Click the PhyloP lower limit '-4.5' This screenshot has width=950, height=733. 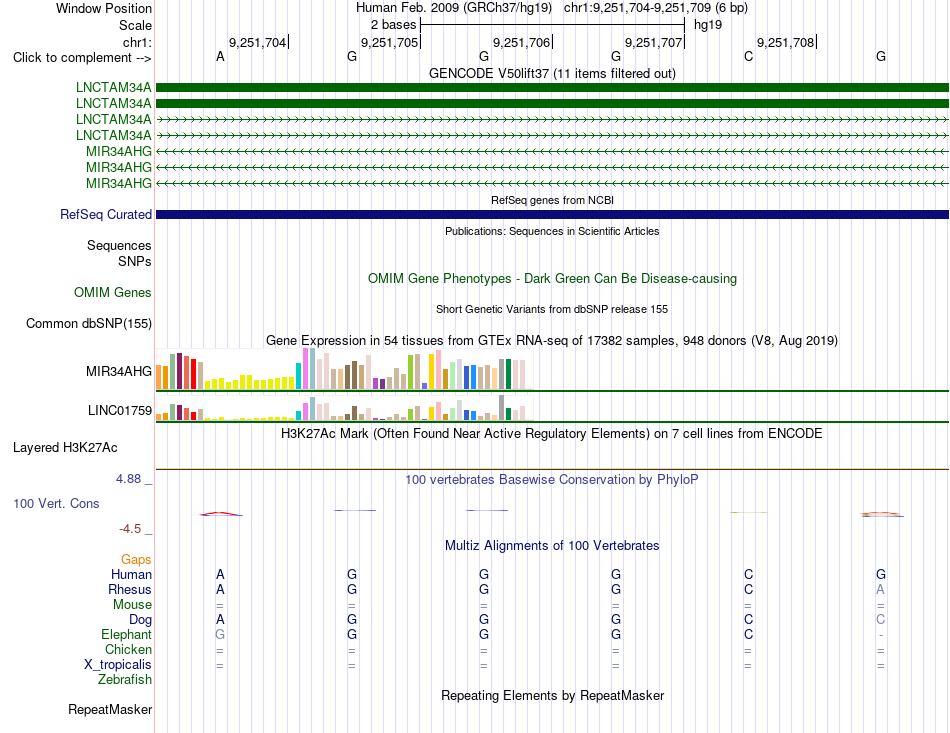(x=130, y=529)
